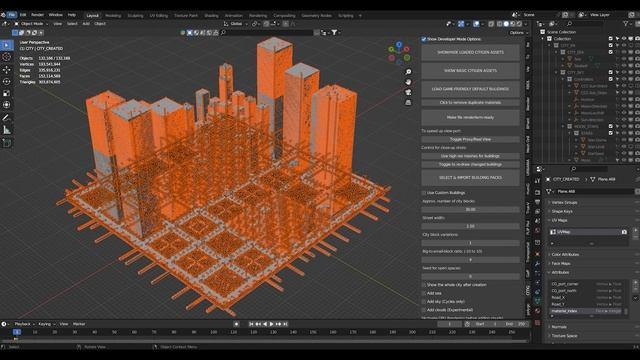
Task: Switch to the Modeling workspace tab
Action: tap(113, 16)
